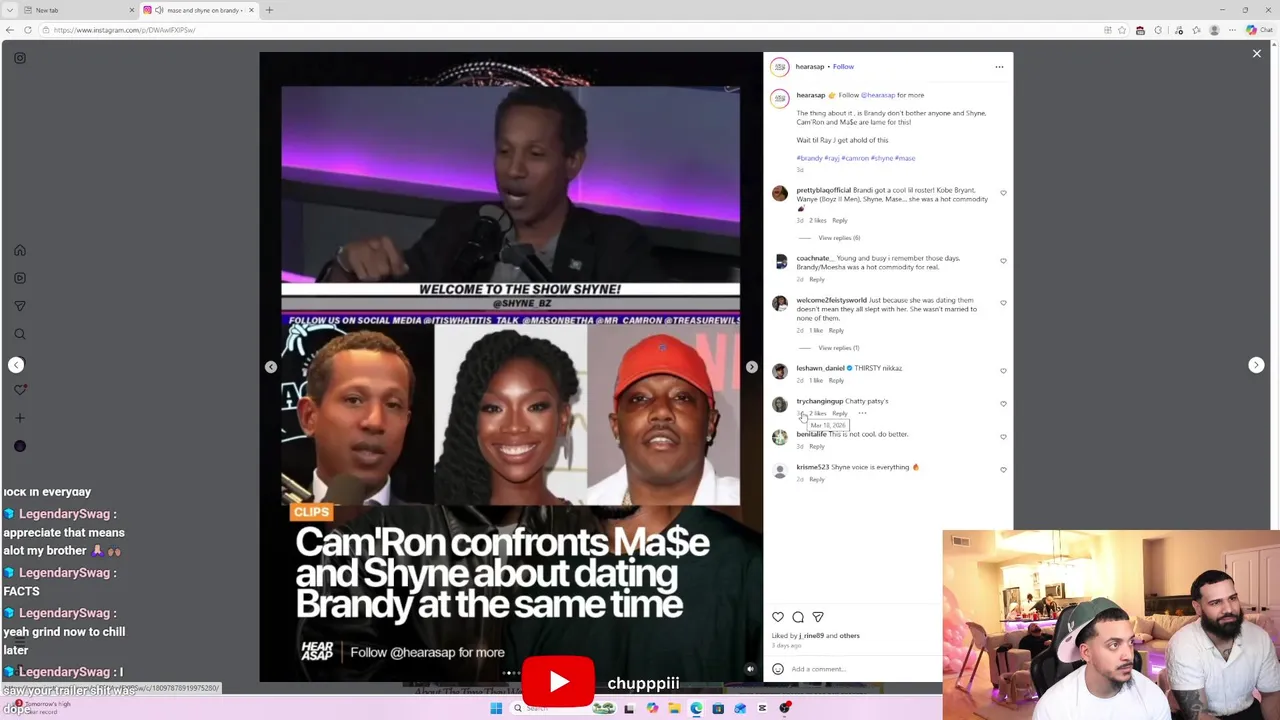This screenshot has height=720, width=1280.
Task: View '2 likes' on prettyblaqofficial's comment
Action: pyautogui.click(x=818, y=220)
